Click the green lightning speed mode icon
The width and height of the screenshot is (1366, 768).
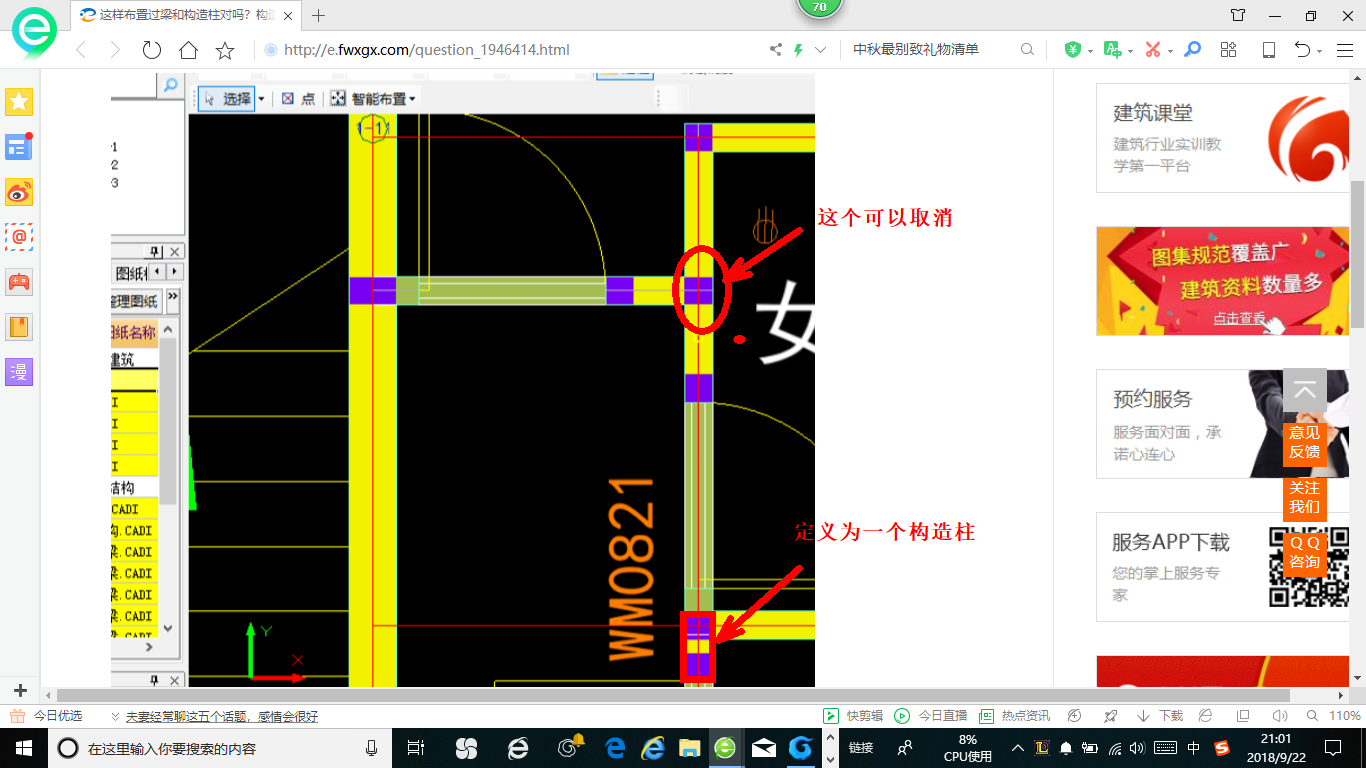click(x=798, y=50)
